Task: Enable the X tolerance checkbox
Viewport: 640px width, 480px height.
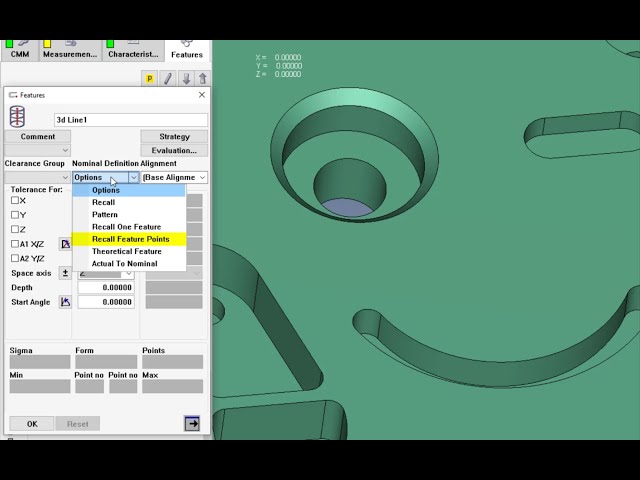Action: coord(15,200)
